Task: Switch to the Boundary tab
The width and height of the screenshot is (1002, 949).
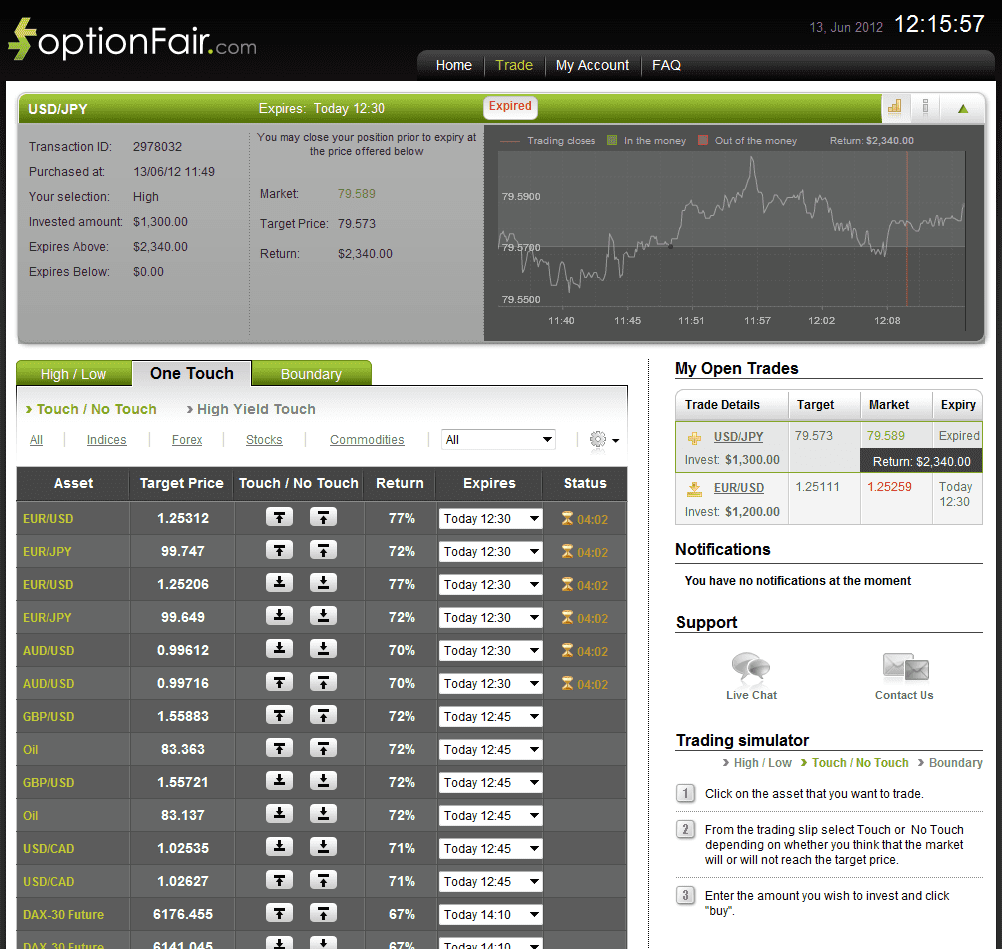Action: (311, 374)
